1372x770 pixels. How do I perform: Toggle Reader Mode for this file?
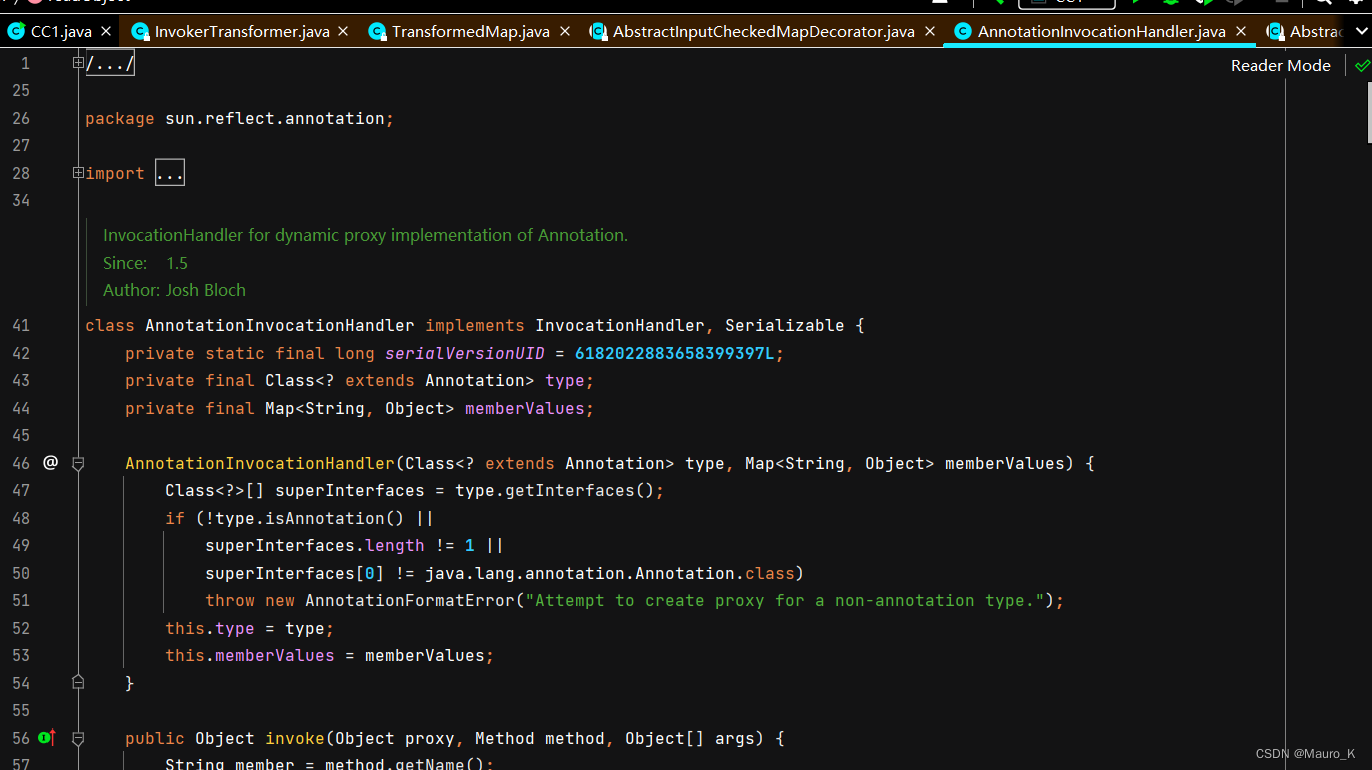pyautogui.click(x=1280, y=65)
